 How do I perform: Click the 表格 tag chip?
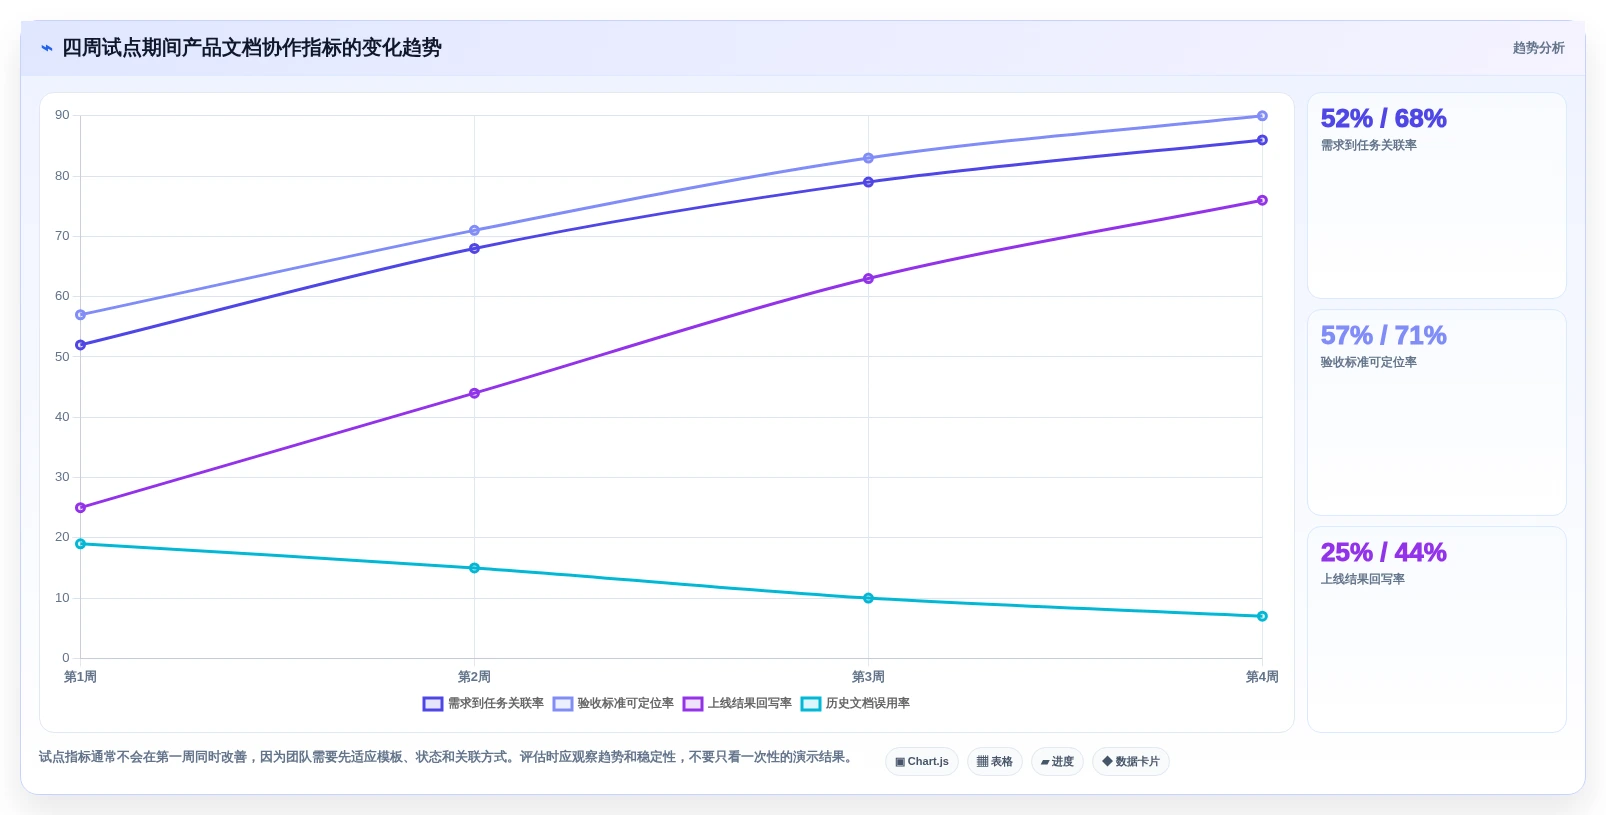[995, 762]
